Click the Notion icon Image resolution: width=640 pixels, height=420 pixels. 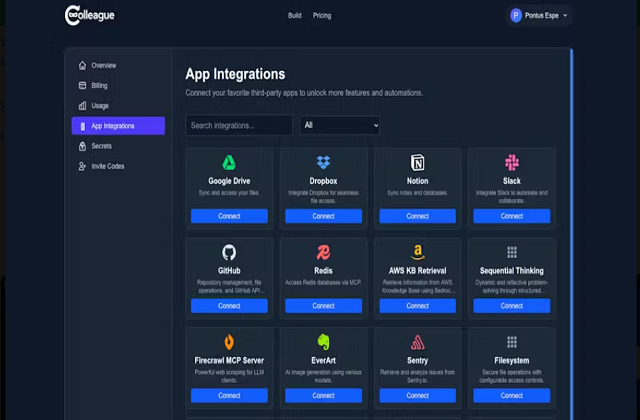pos(418,162)
